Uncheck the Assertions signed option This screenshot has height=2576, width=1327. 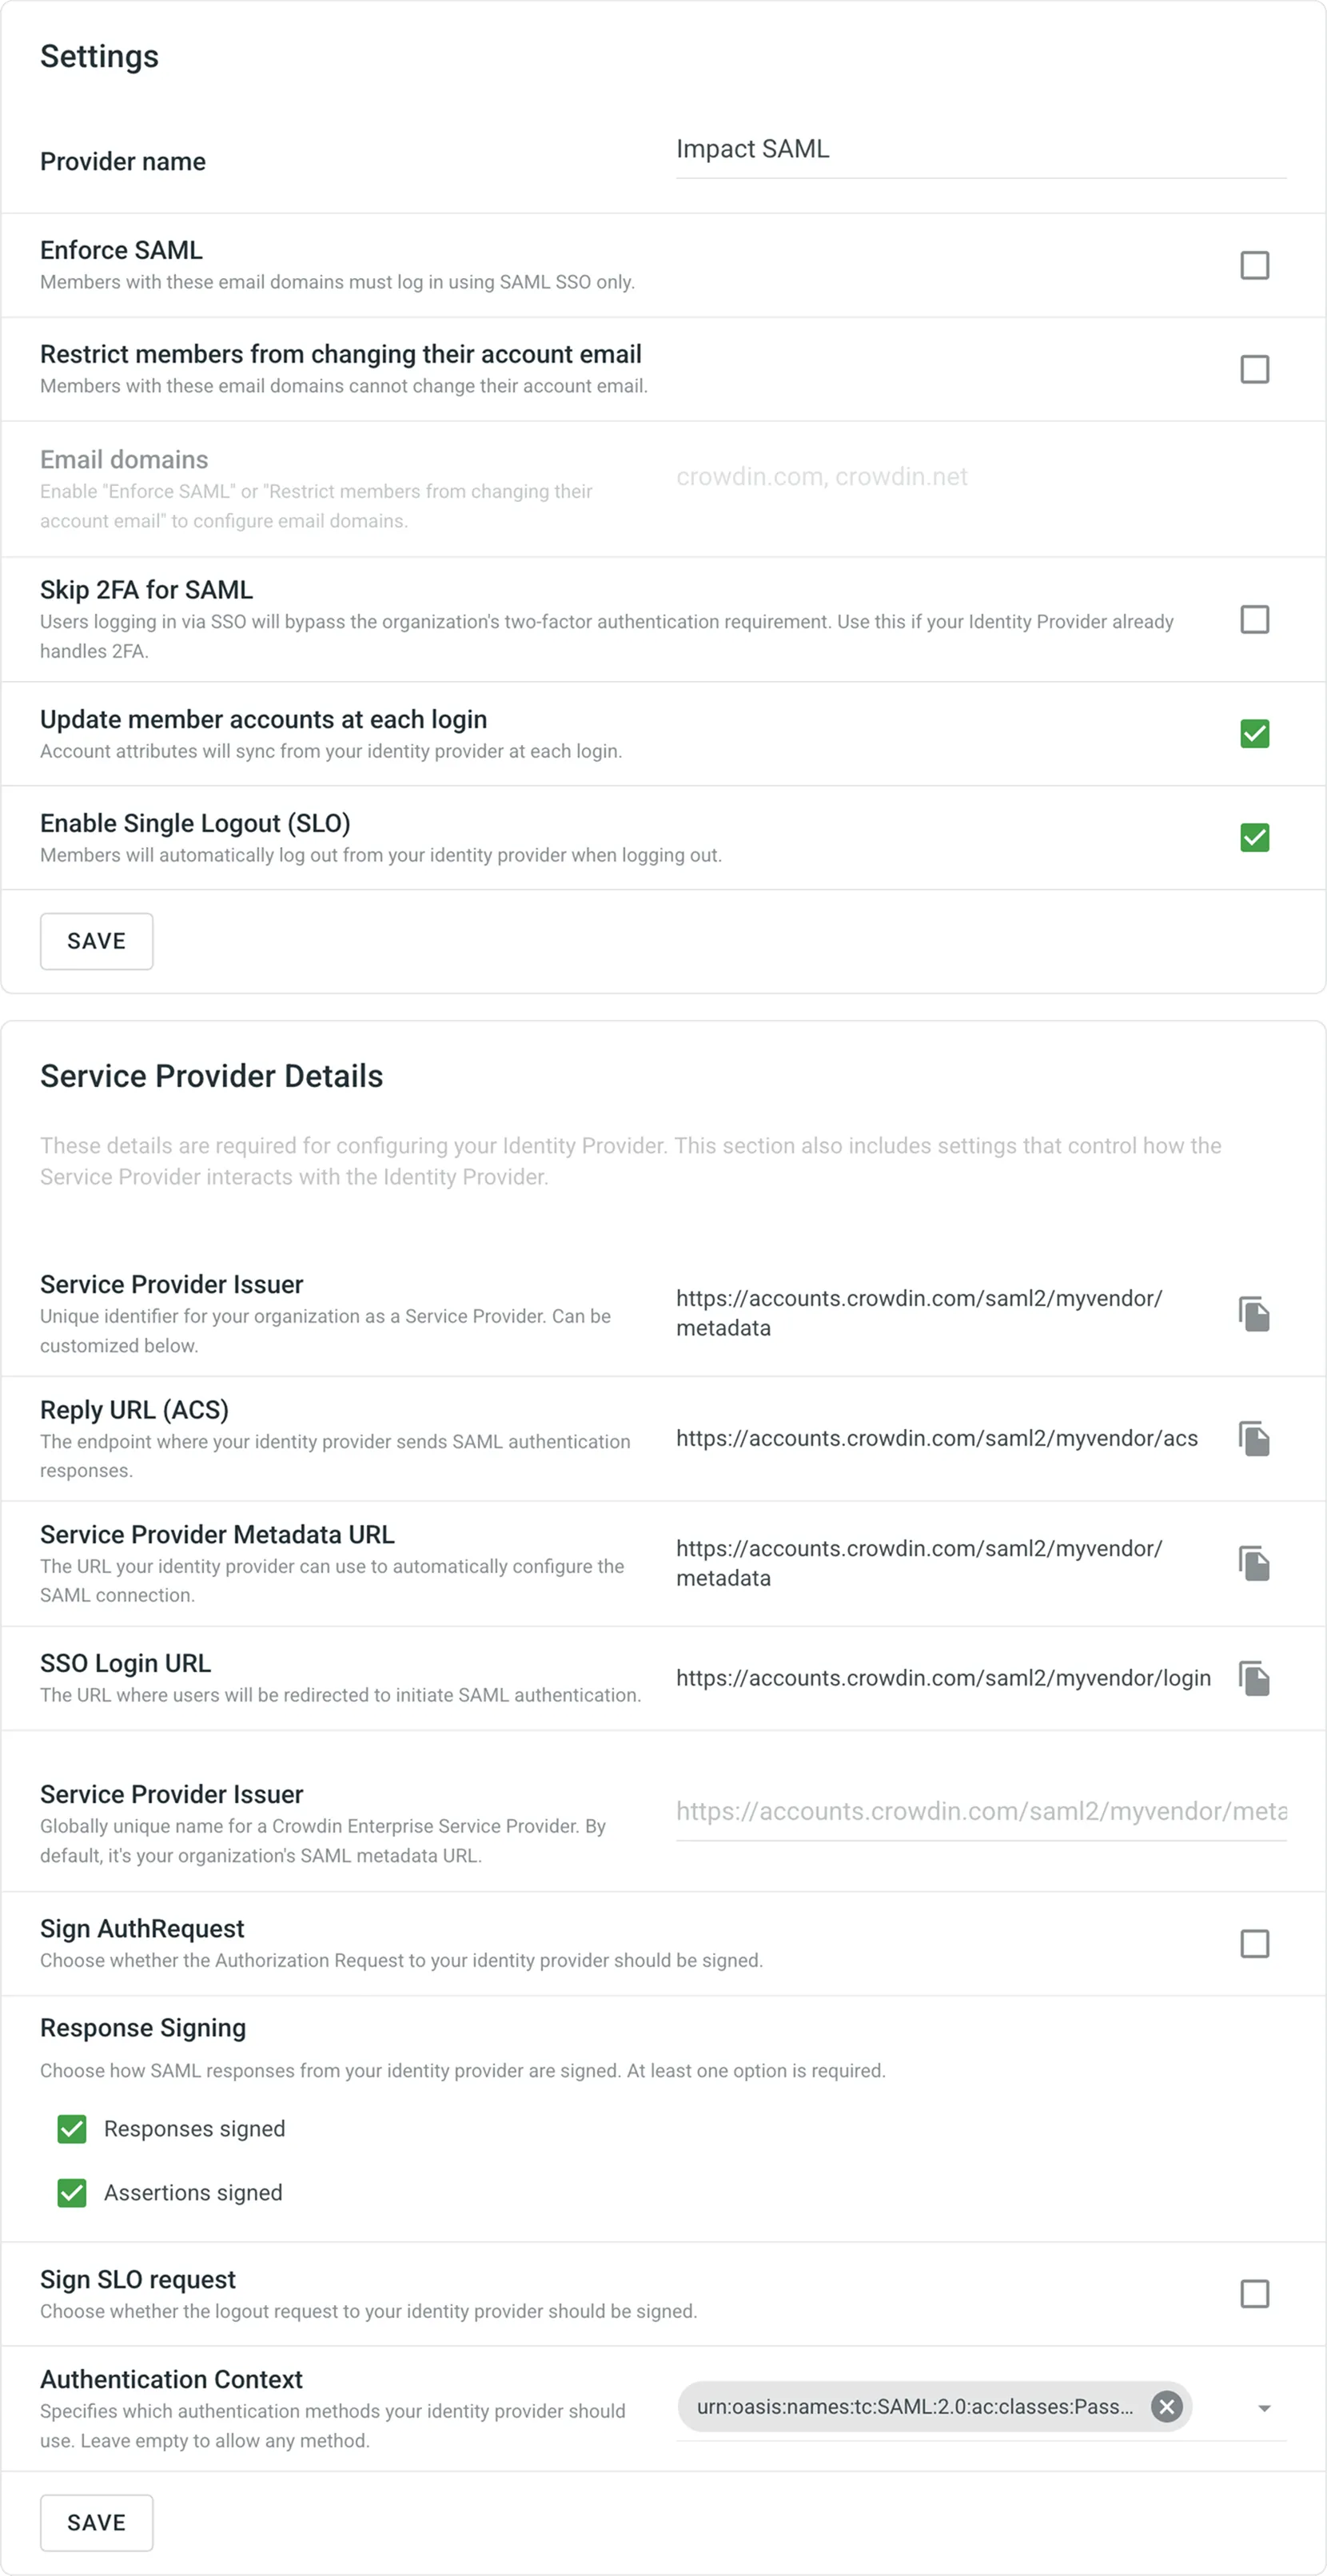click(x=70, y=2193)
